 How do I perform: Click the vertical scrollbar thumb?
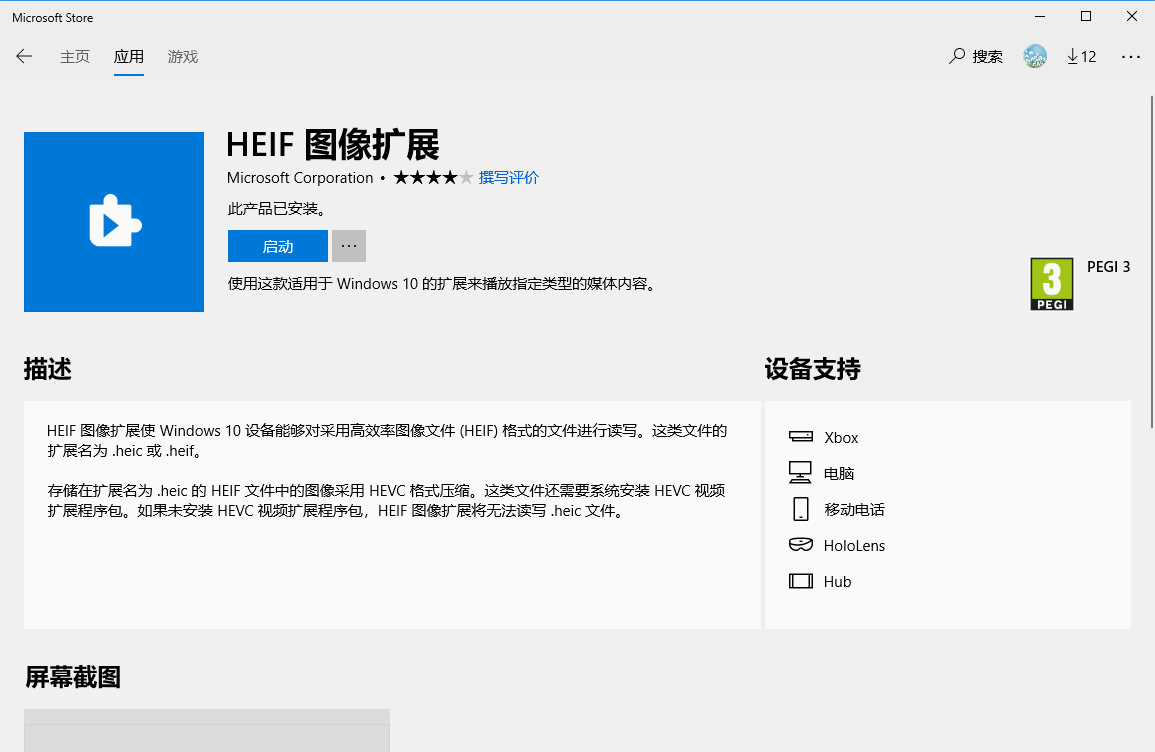(x=1151, y=261)
